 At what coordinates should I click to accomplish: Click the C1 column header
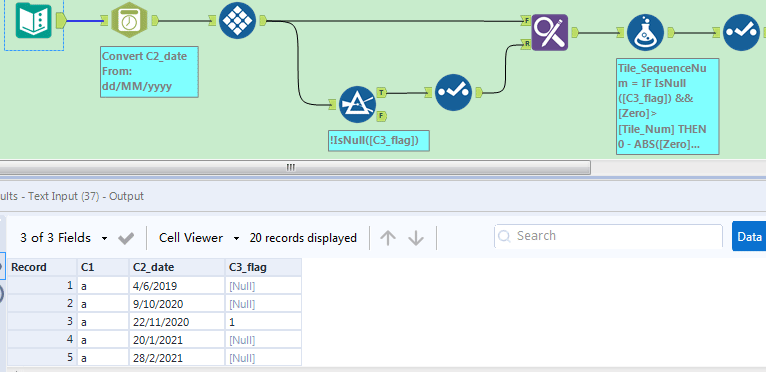pos(103,267)
